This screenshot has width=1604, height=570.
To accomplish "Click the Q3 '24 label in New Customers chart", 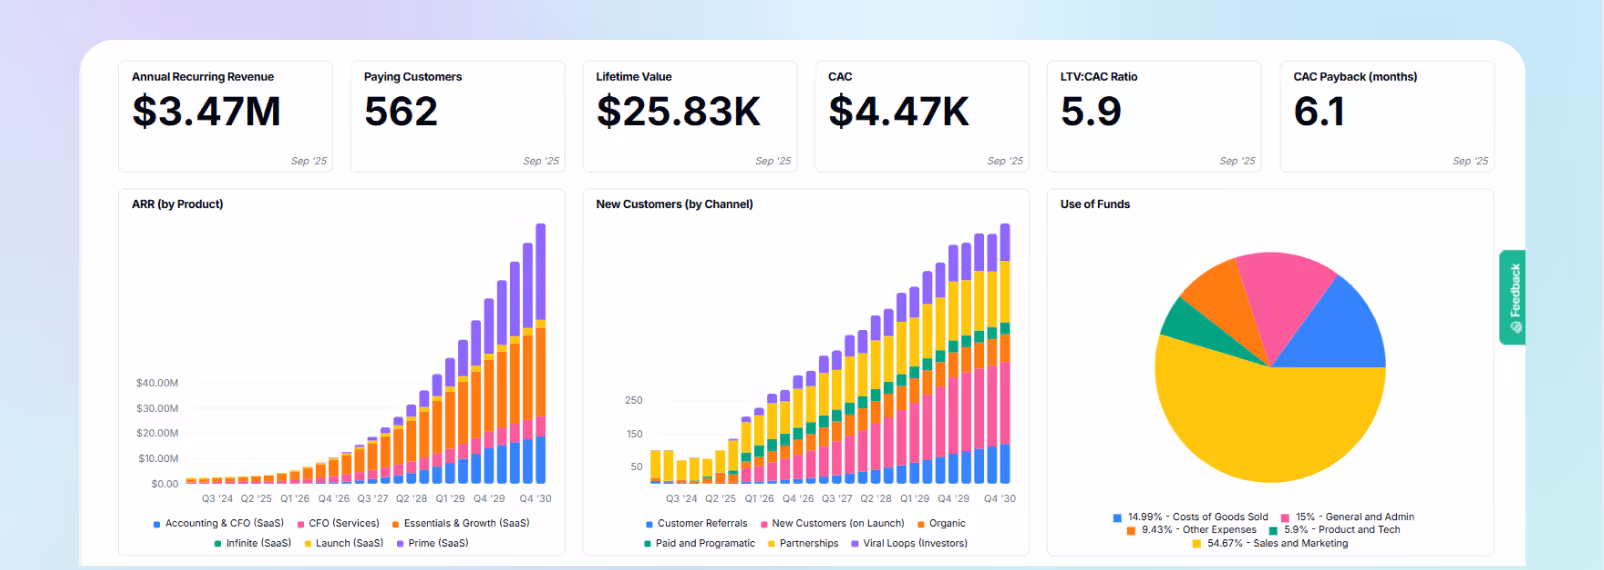I will coord(681,498).
